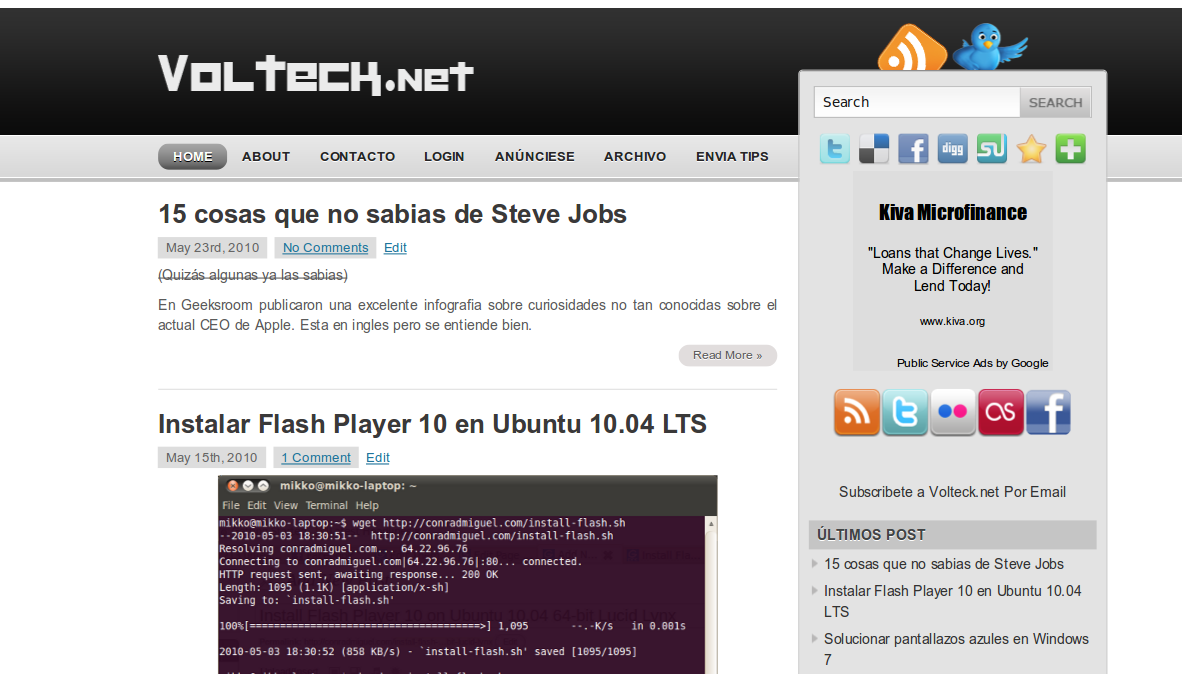Click the StumbleUpon share icon

(991, 149)
